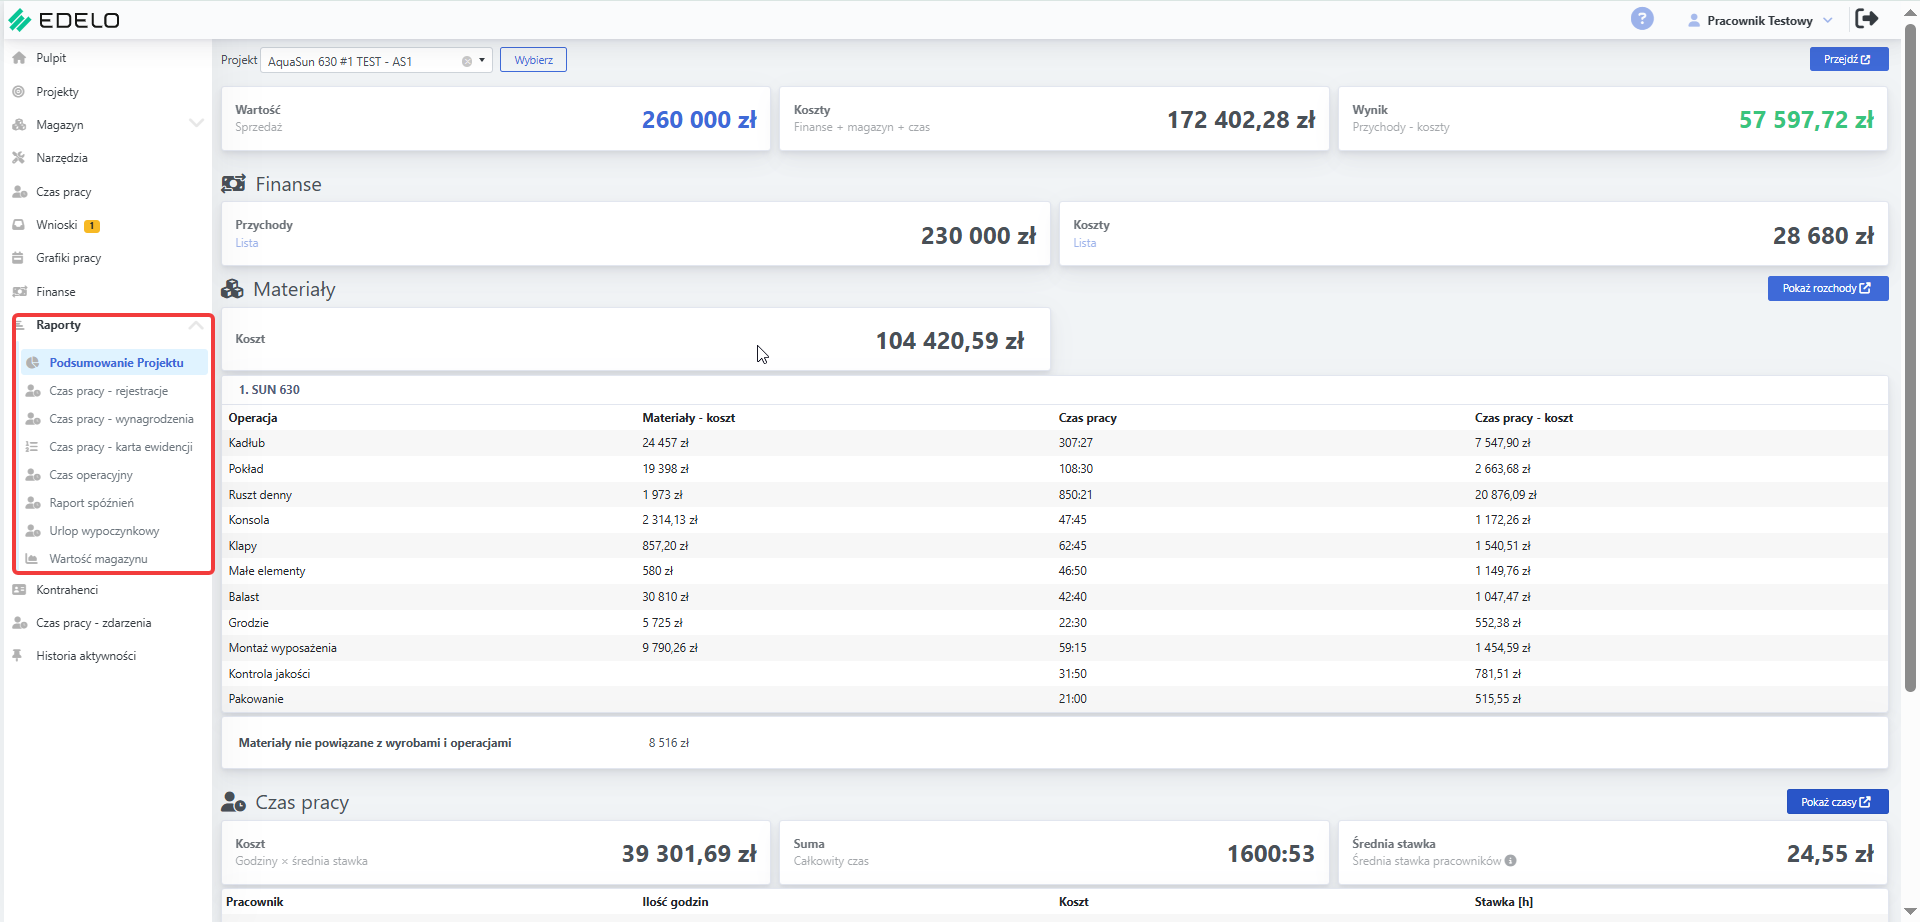
Task: Open Pulpit from the sidebar
Action: (51, 58)
